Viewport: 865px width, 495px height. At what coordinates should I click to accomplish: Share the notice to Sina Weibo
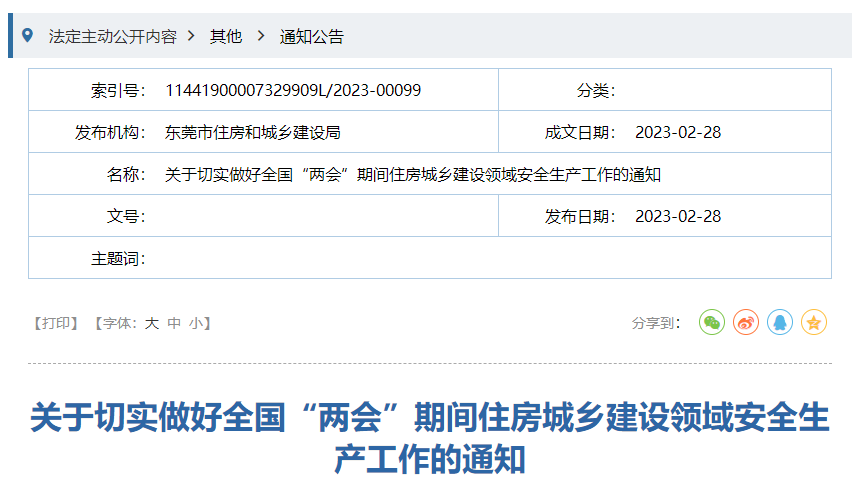(746, 323)
